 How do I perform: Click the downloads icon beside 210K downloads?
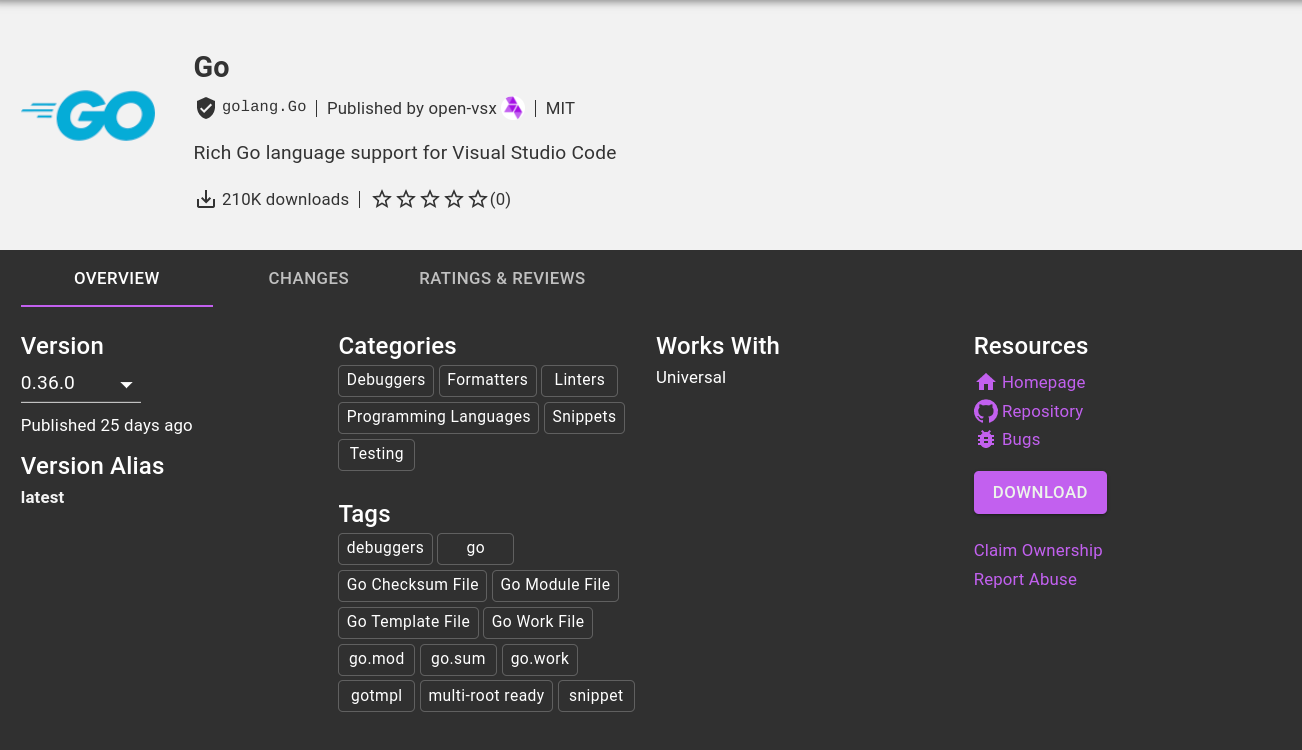pos(205,198)
